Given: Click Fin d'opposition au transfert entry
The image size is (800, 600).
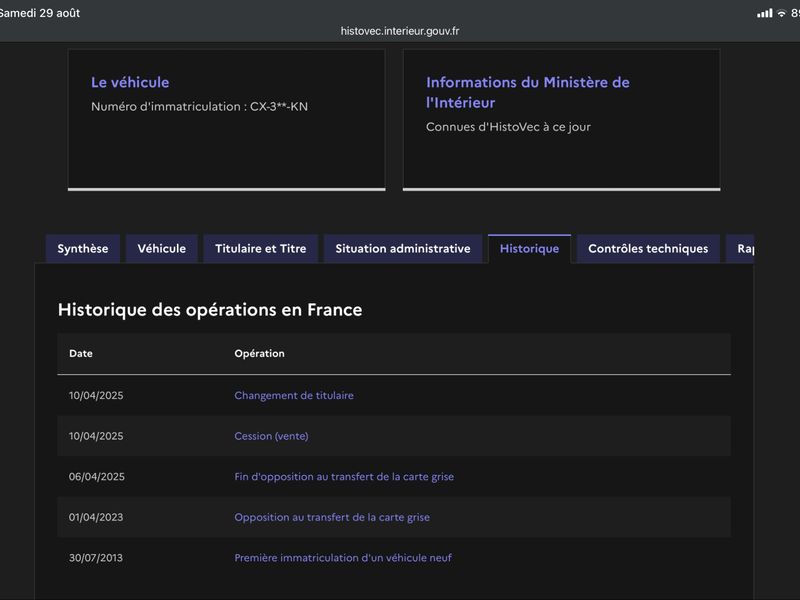Looking at the screenshot, I should (344, 477).
